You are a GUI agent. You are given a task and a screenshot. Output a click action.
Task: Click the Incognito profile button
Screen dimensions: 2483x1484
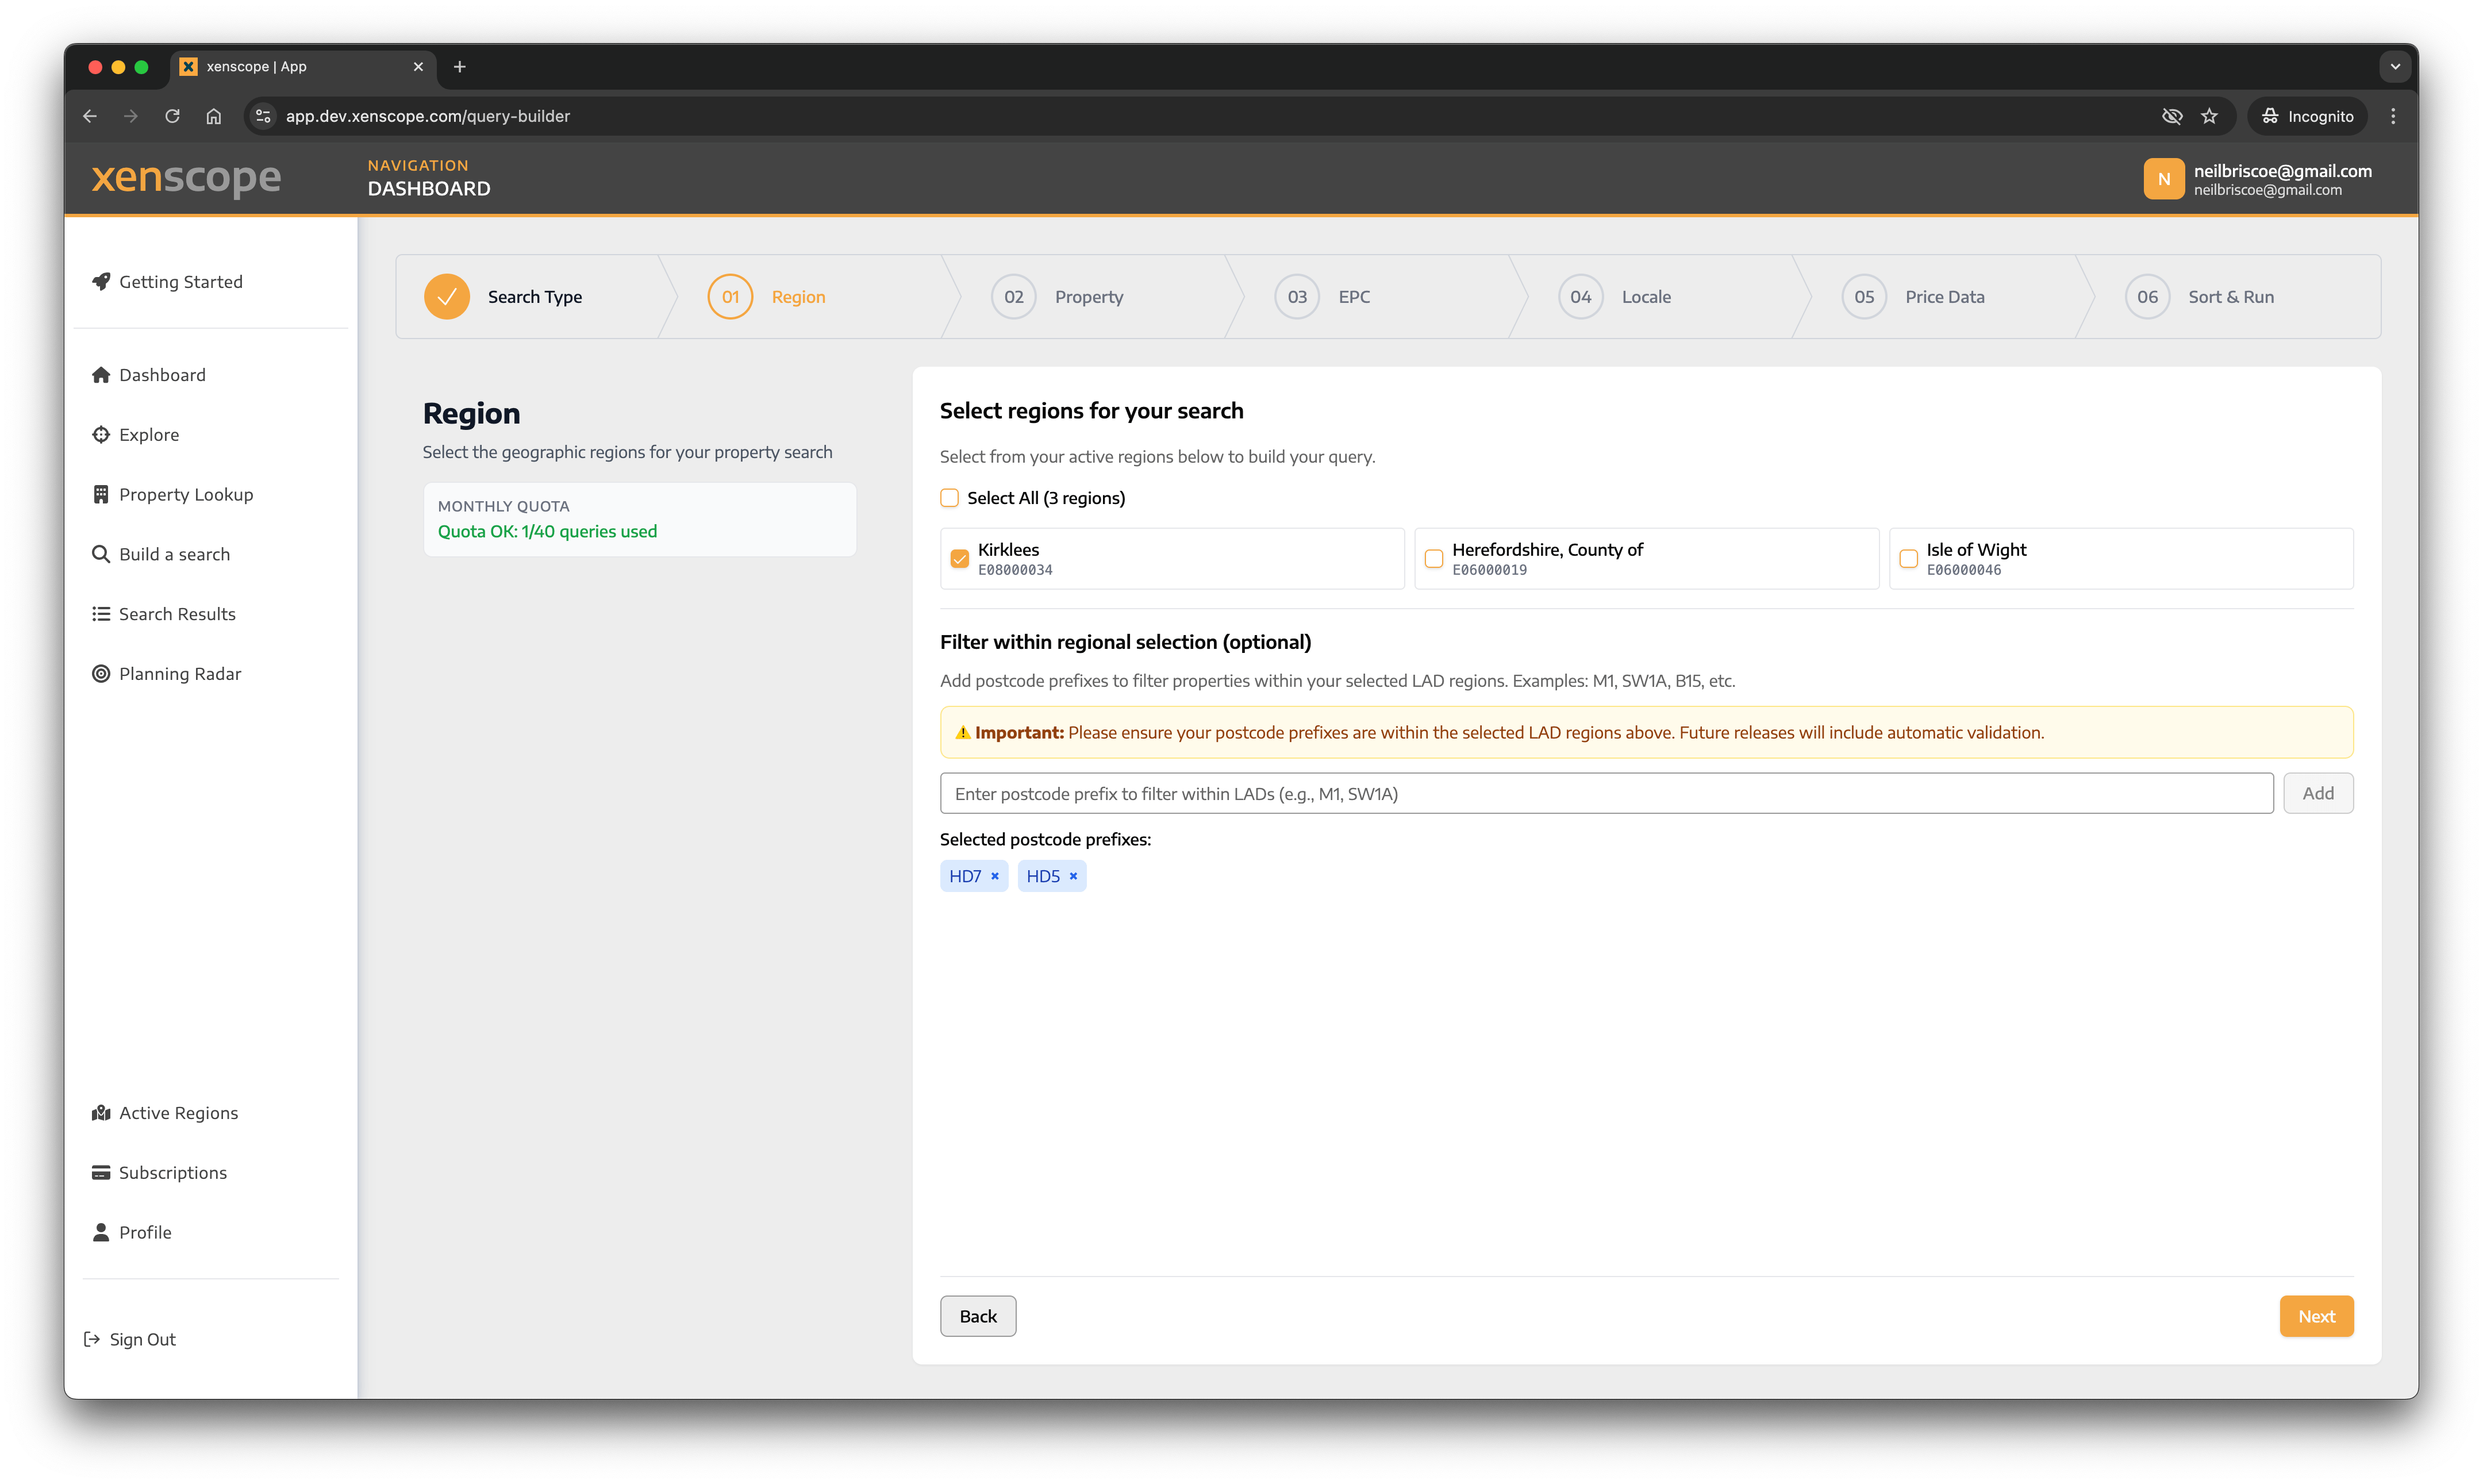pos(2308,116)
